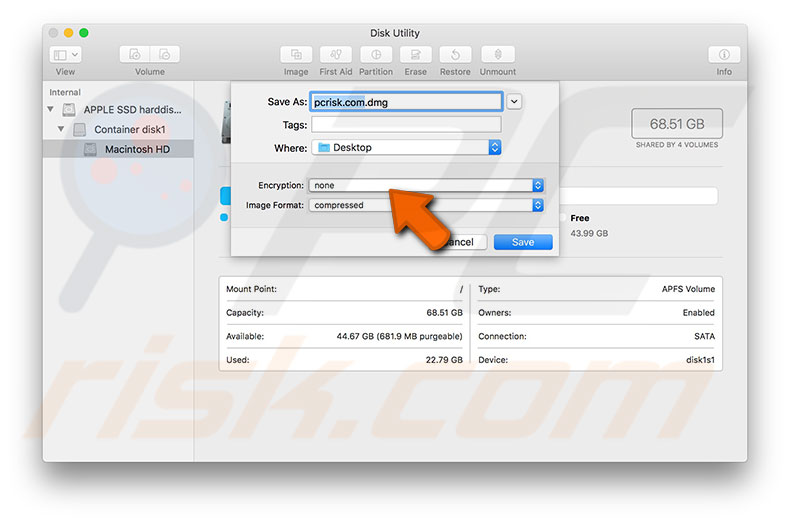Click the Desktop folder icon in Where
This screenshot has height=523, width=790.
[324, 148]
